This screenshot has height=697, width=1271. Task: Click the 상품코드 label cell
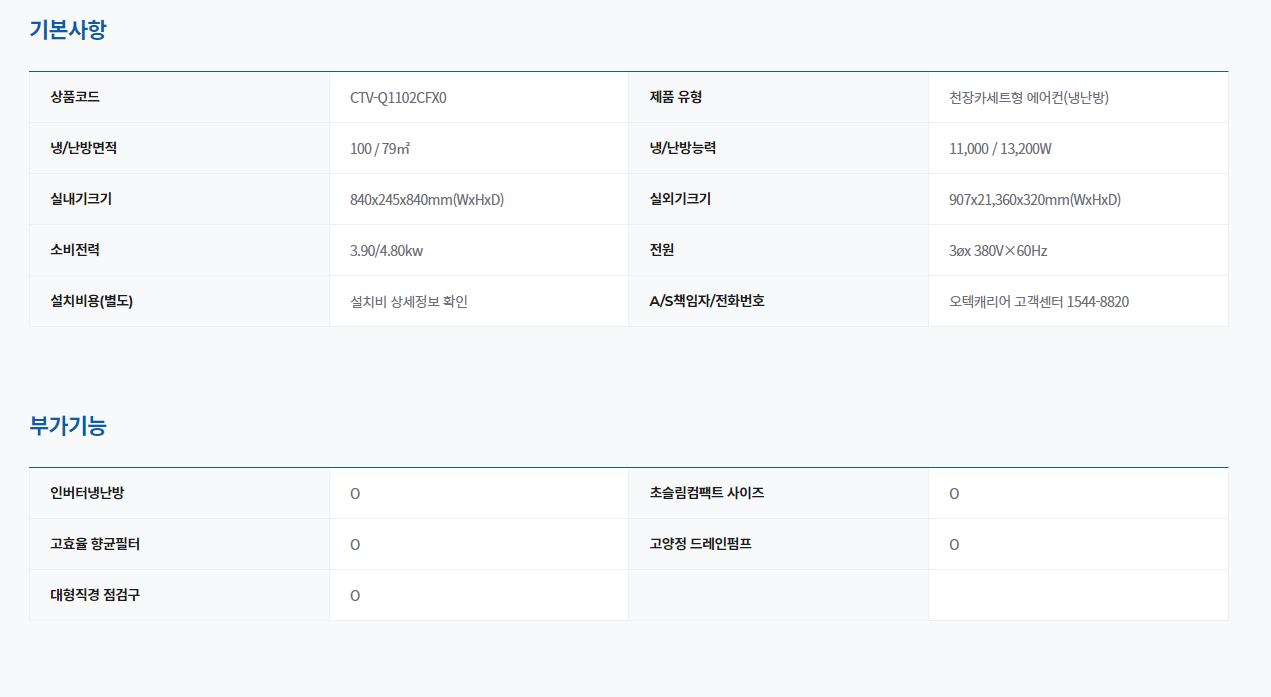tap(75, 97)
